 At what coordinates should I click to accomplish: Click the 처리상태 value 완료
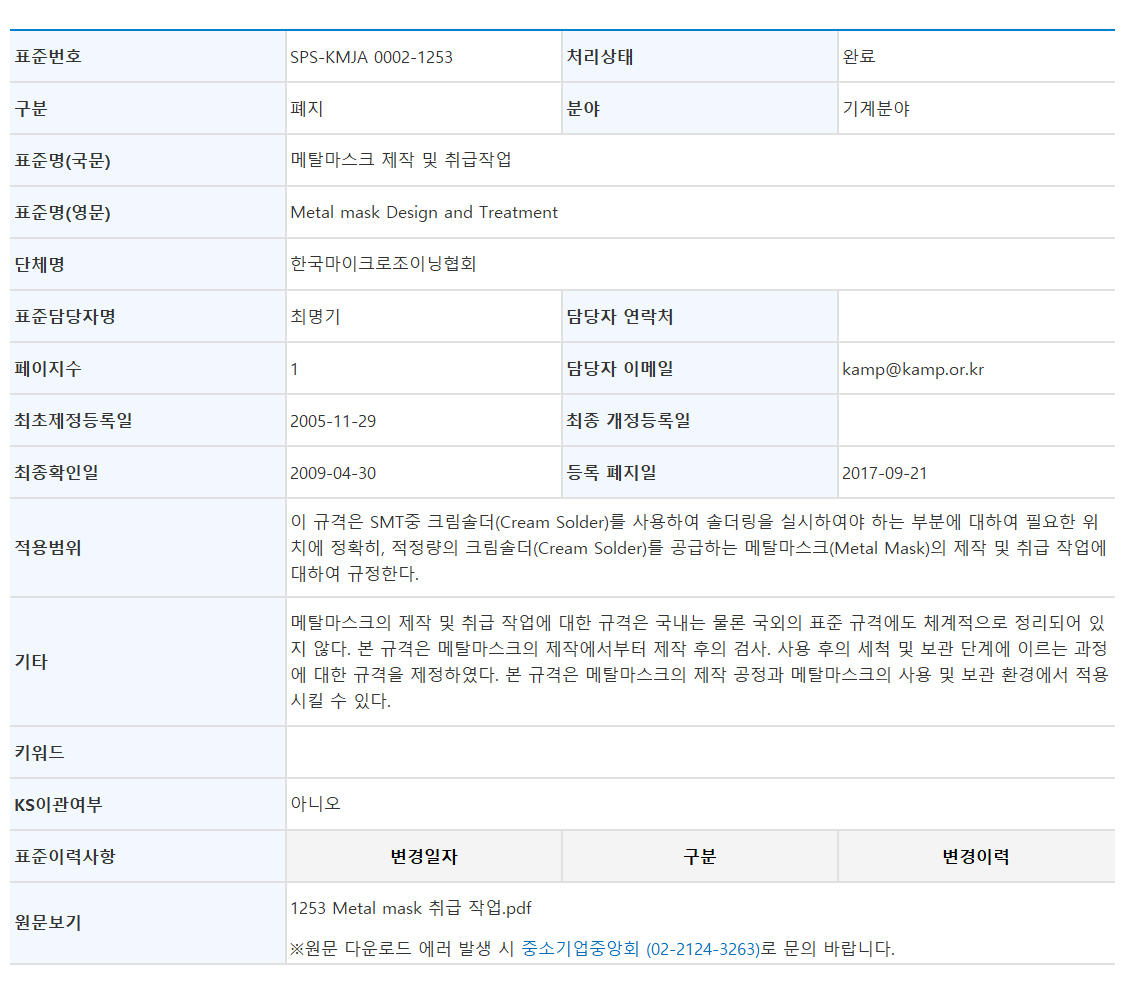click(x=859, y=57)
